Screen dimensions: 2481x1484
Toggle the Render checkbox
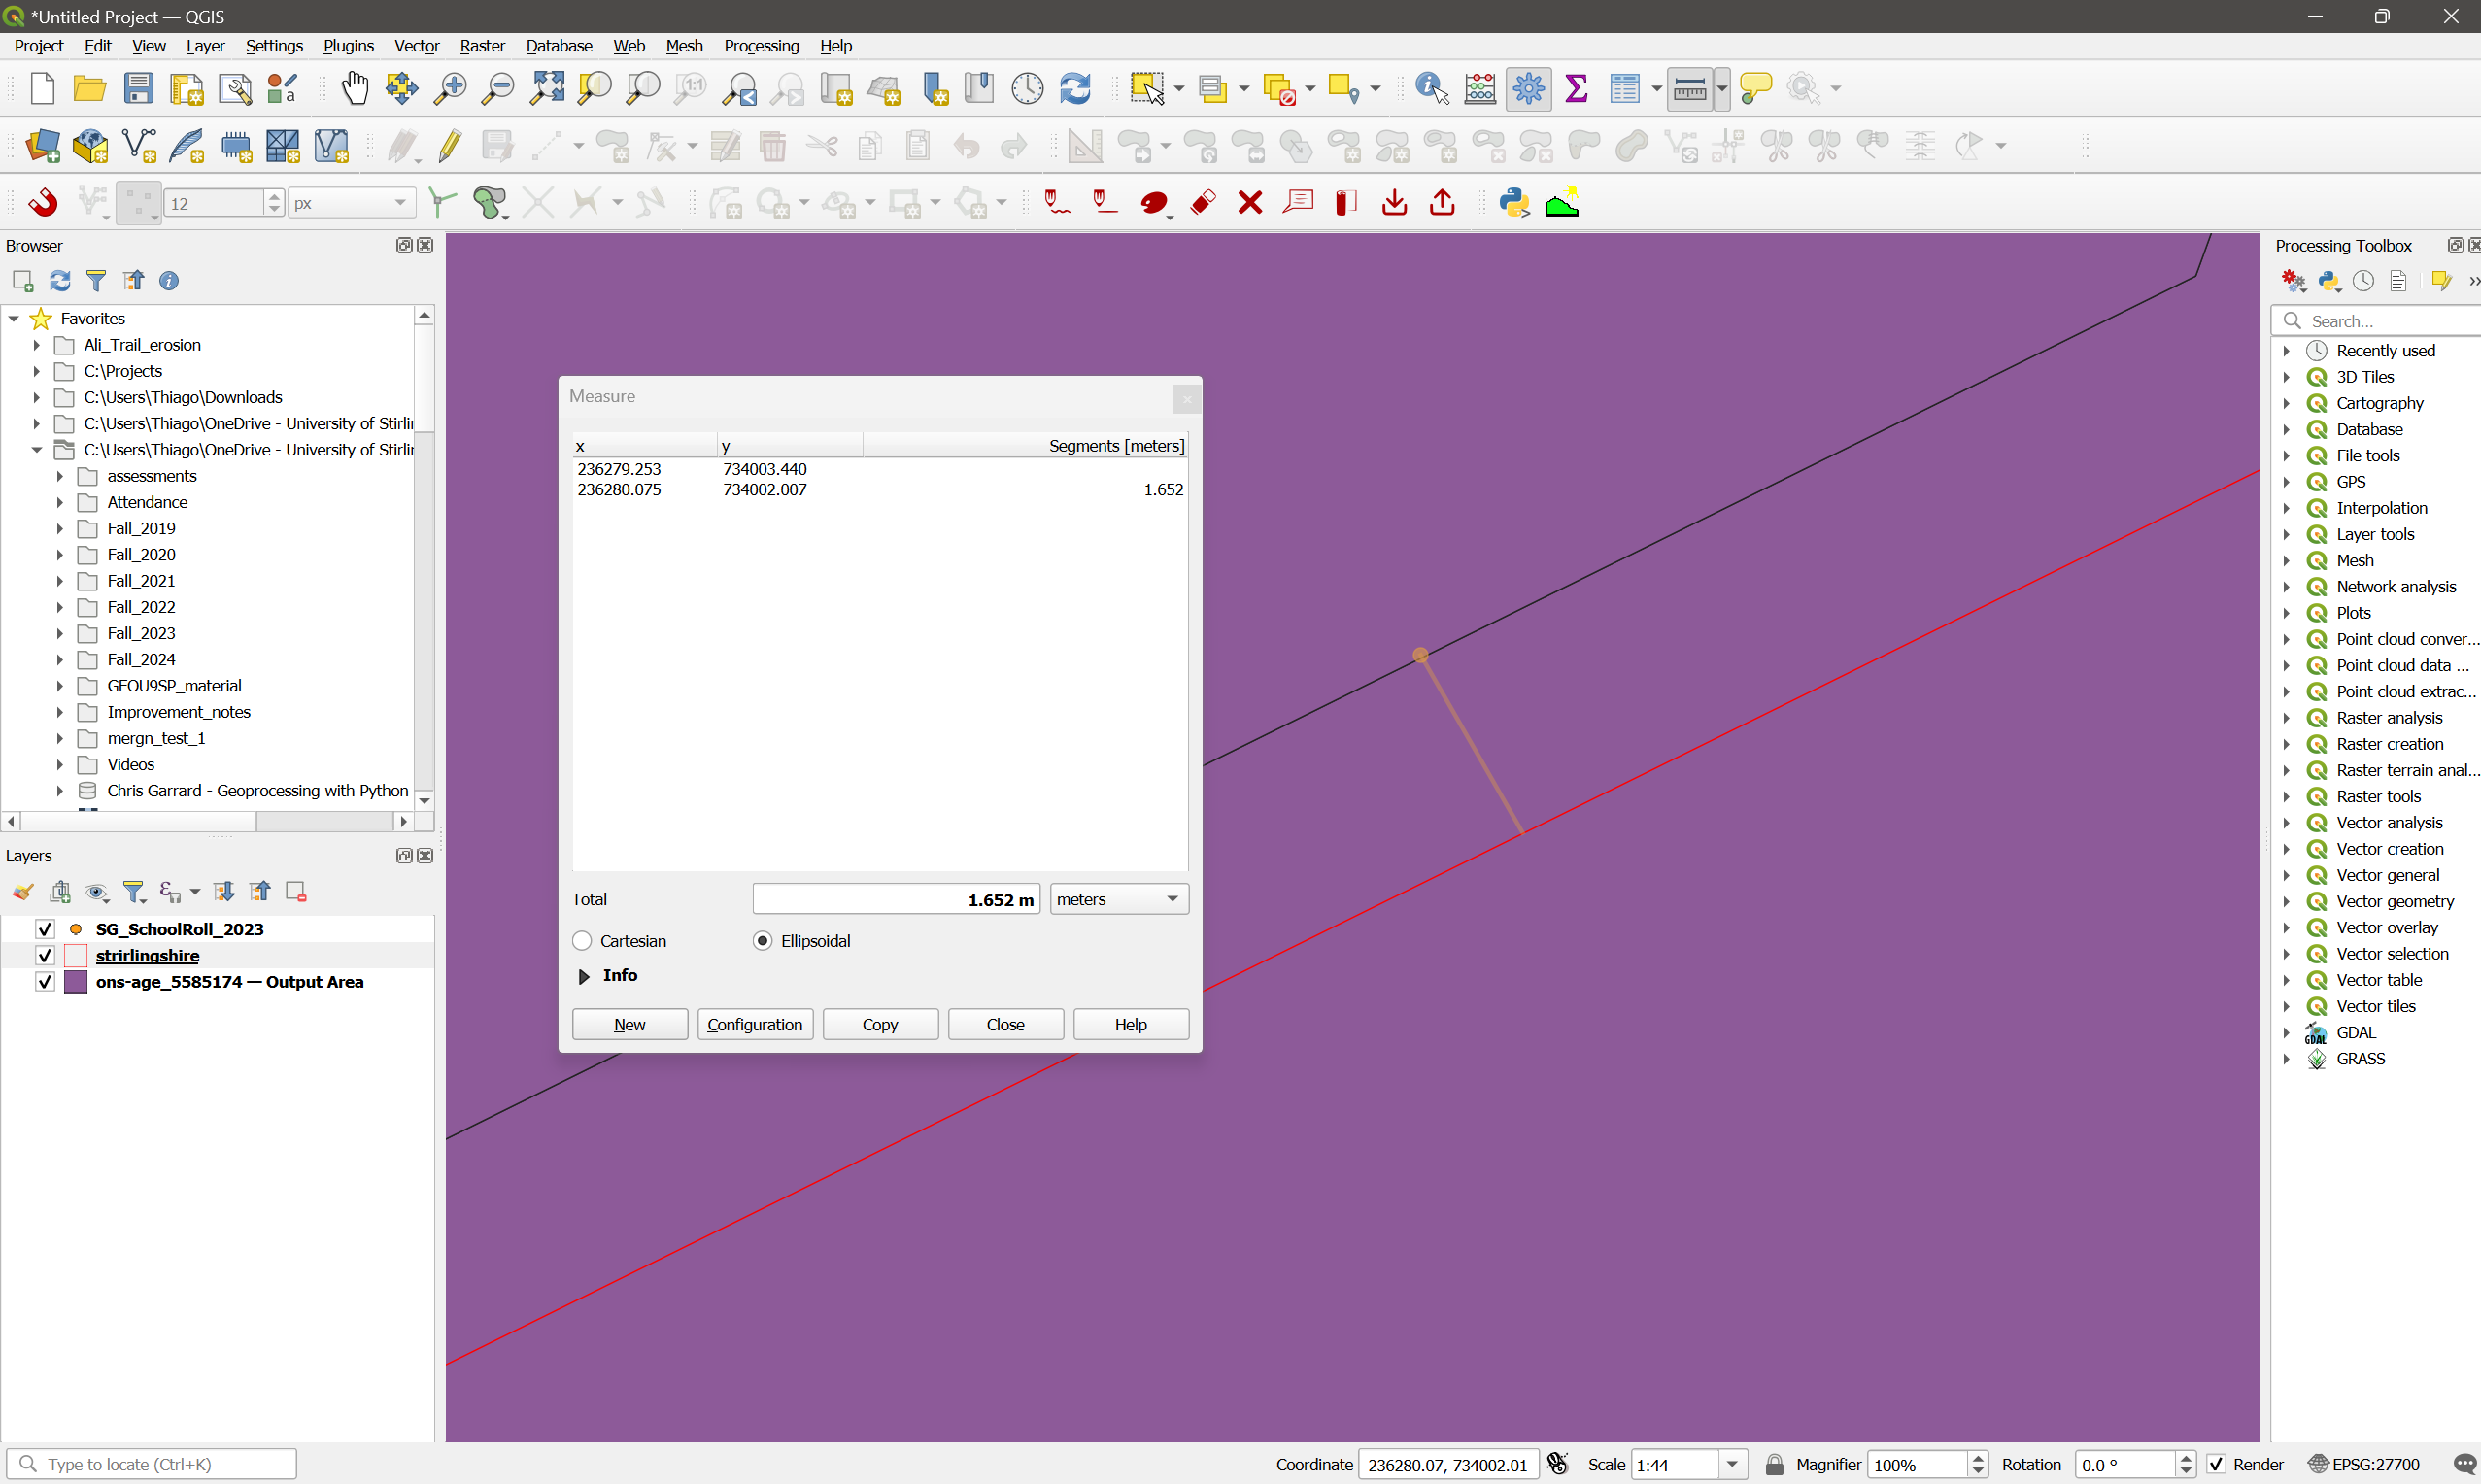2217,1464
